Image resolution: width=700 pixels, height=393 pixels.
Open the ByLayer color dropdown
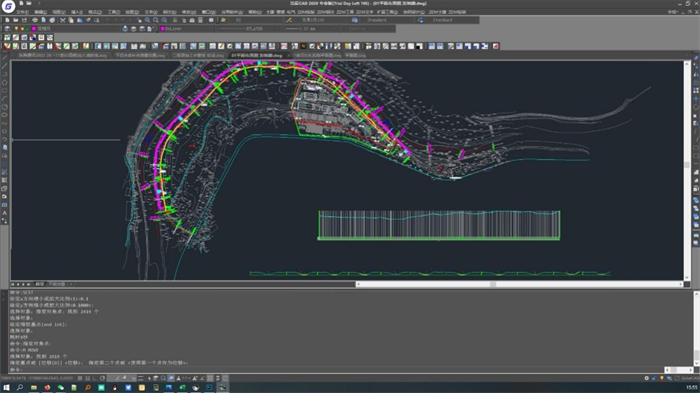(x=185, y=29)
